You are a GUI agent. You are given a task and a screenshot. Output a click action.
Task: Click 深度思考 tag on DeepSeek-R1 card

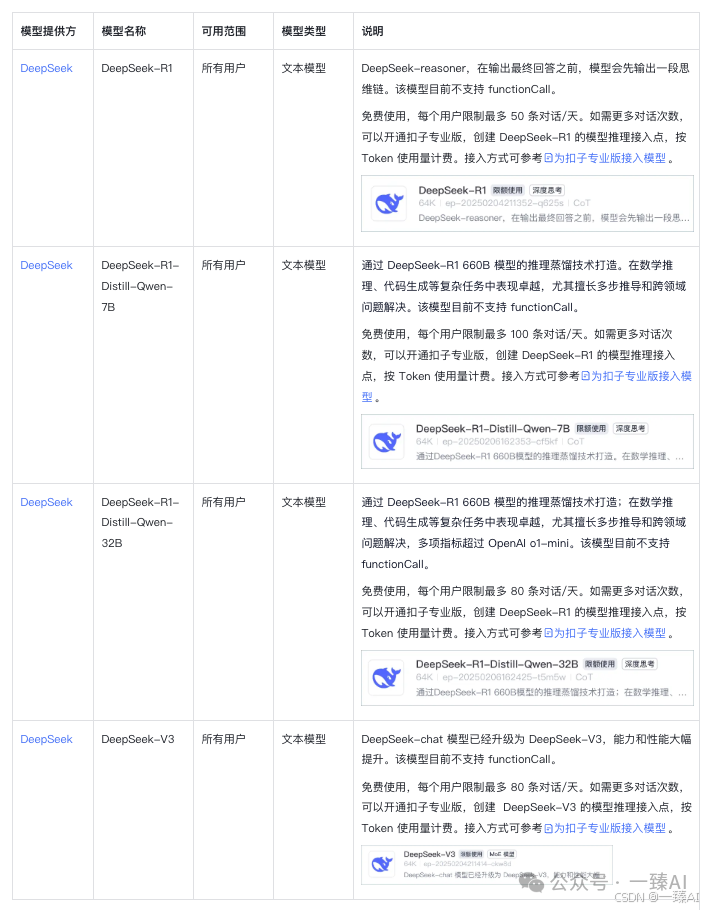pos(547,190)
